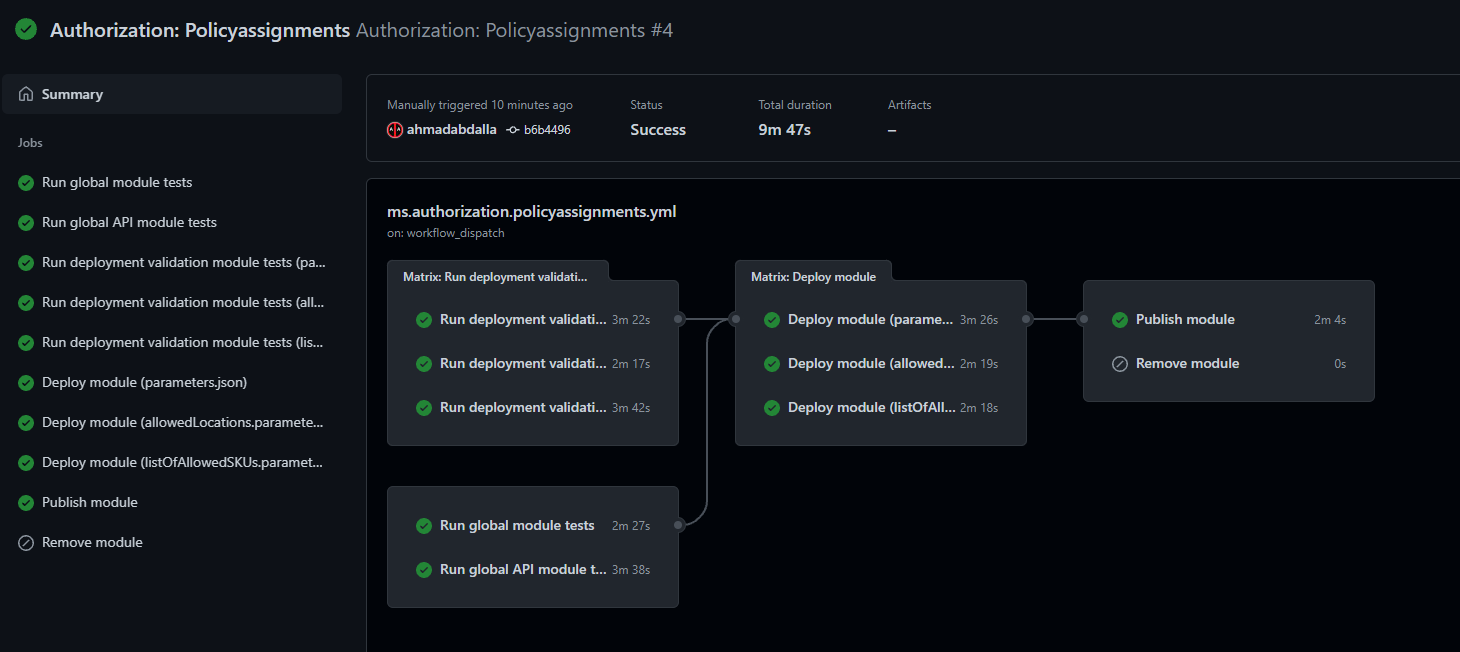Open Deploy module (parameters.json) job in the sidebar
This screenshot has height=652, width=1460.
coord(144,382)
